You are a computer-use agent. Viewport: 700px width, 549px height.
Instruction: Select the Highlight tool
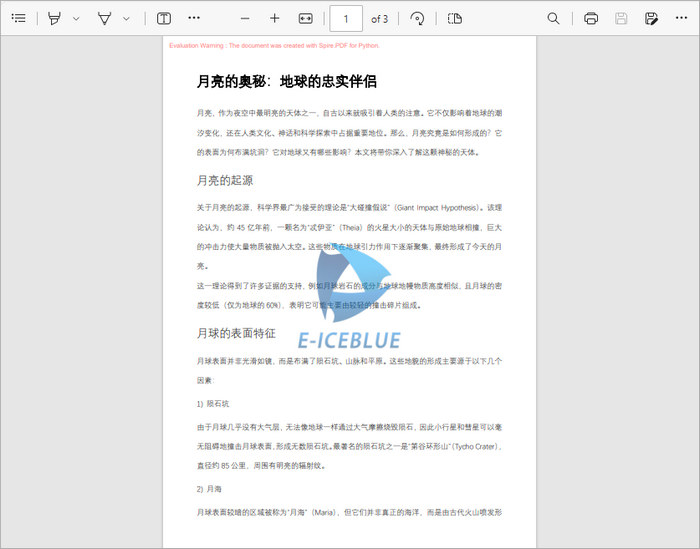click(x=54, y=19)
